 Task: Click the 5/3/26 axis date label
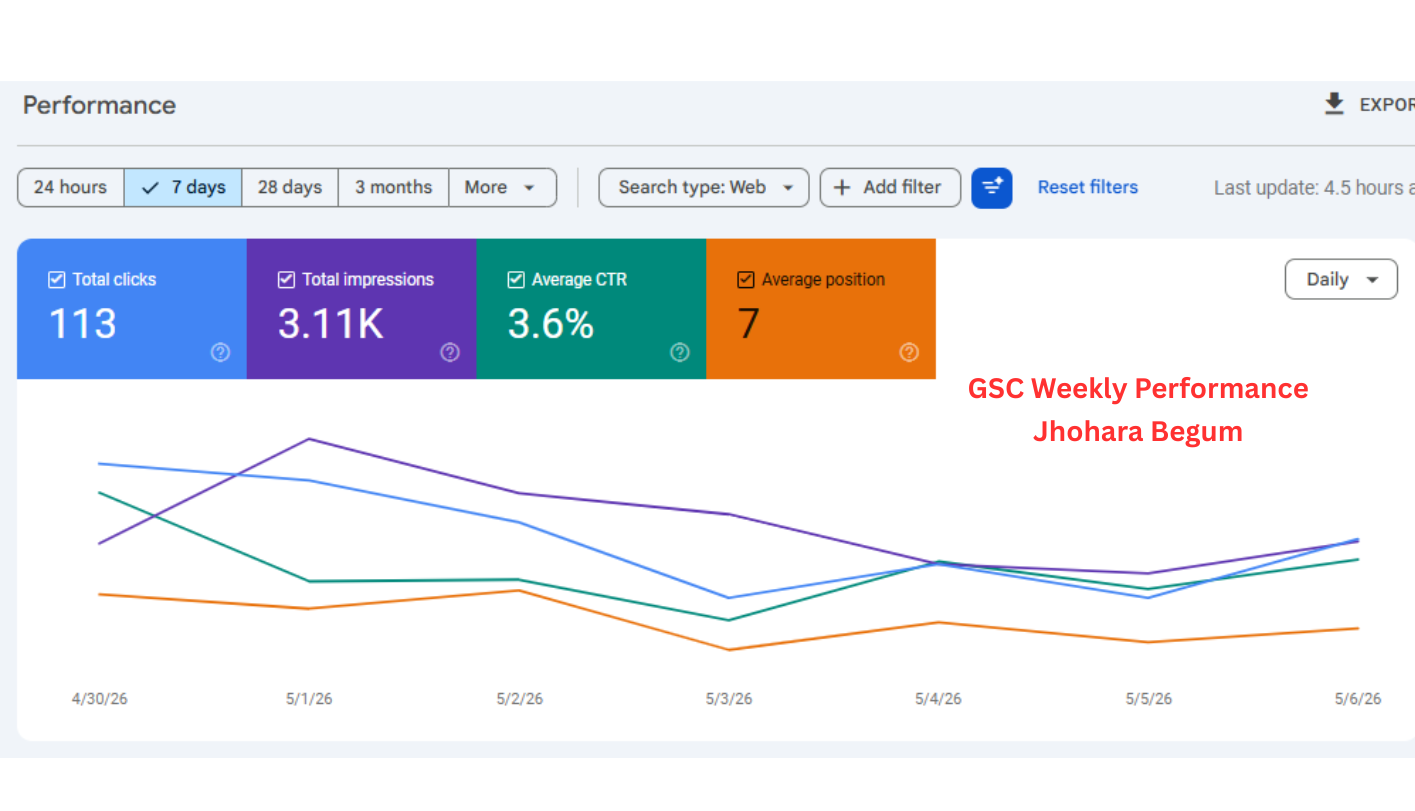pyautogui.click(x=728, y=698)
